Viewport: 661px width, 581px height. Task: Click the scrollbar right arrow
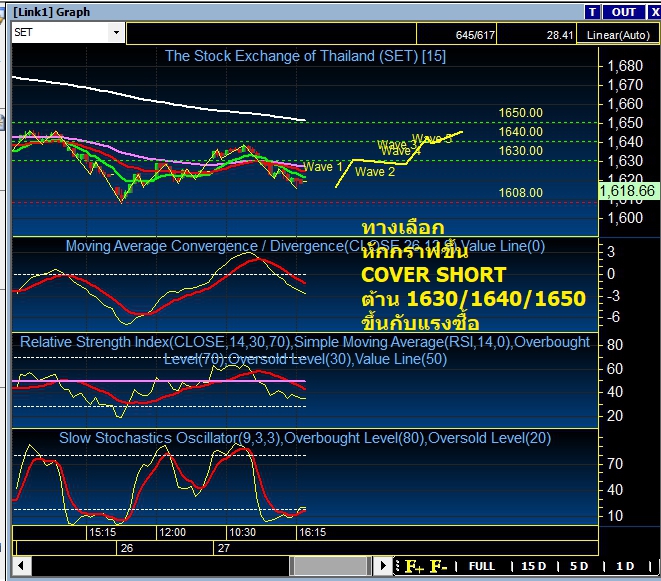pyautogui.click(x=382, y=566)
